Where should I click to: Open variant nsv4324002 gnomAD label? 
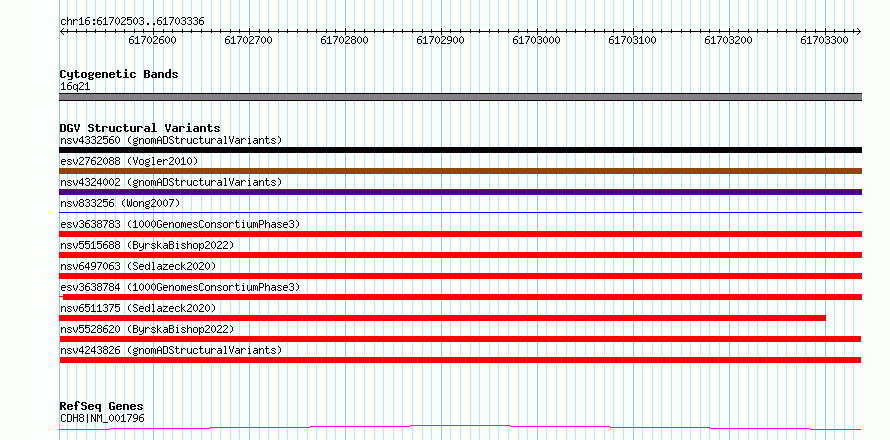click(x=171, y=182)
